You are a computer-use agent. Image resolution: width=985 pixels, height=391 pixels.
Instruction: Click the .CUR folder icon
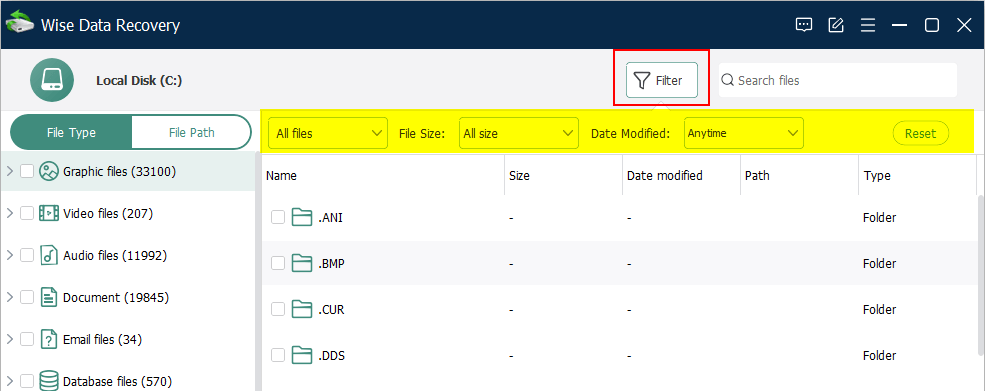pyautogui.click(x=302, y=309)
